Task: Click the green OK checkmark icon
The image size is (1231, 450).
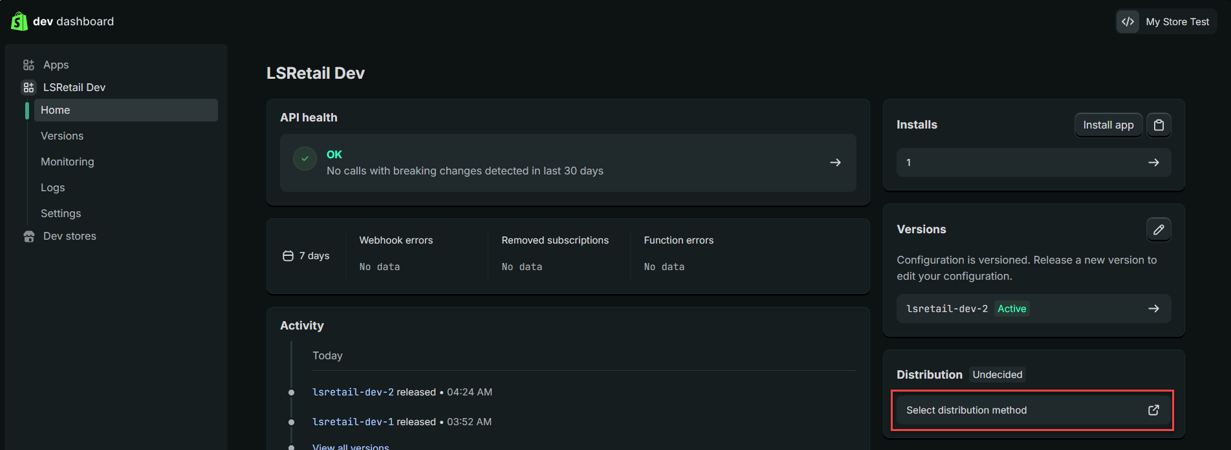Action: point(305,158)
